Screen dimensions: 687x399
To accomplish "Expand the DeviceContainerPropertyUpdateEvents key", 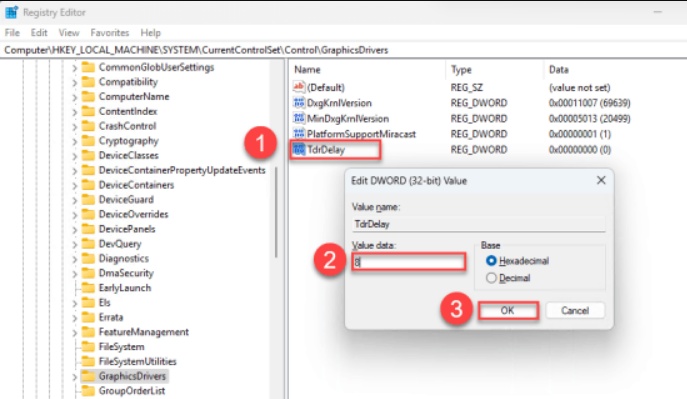I will (x=74, y=171).
